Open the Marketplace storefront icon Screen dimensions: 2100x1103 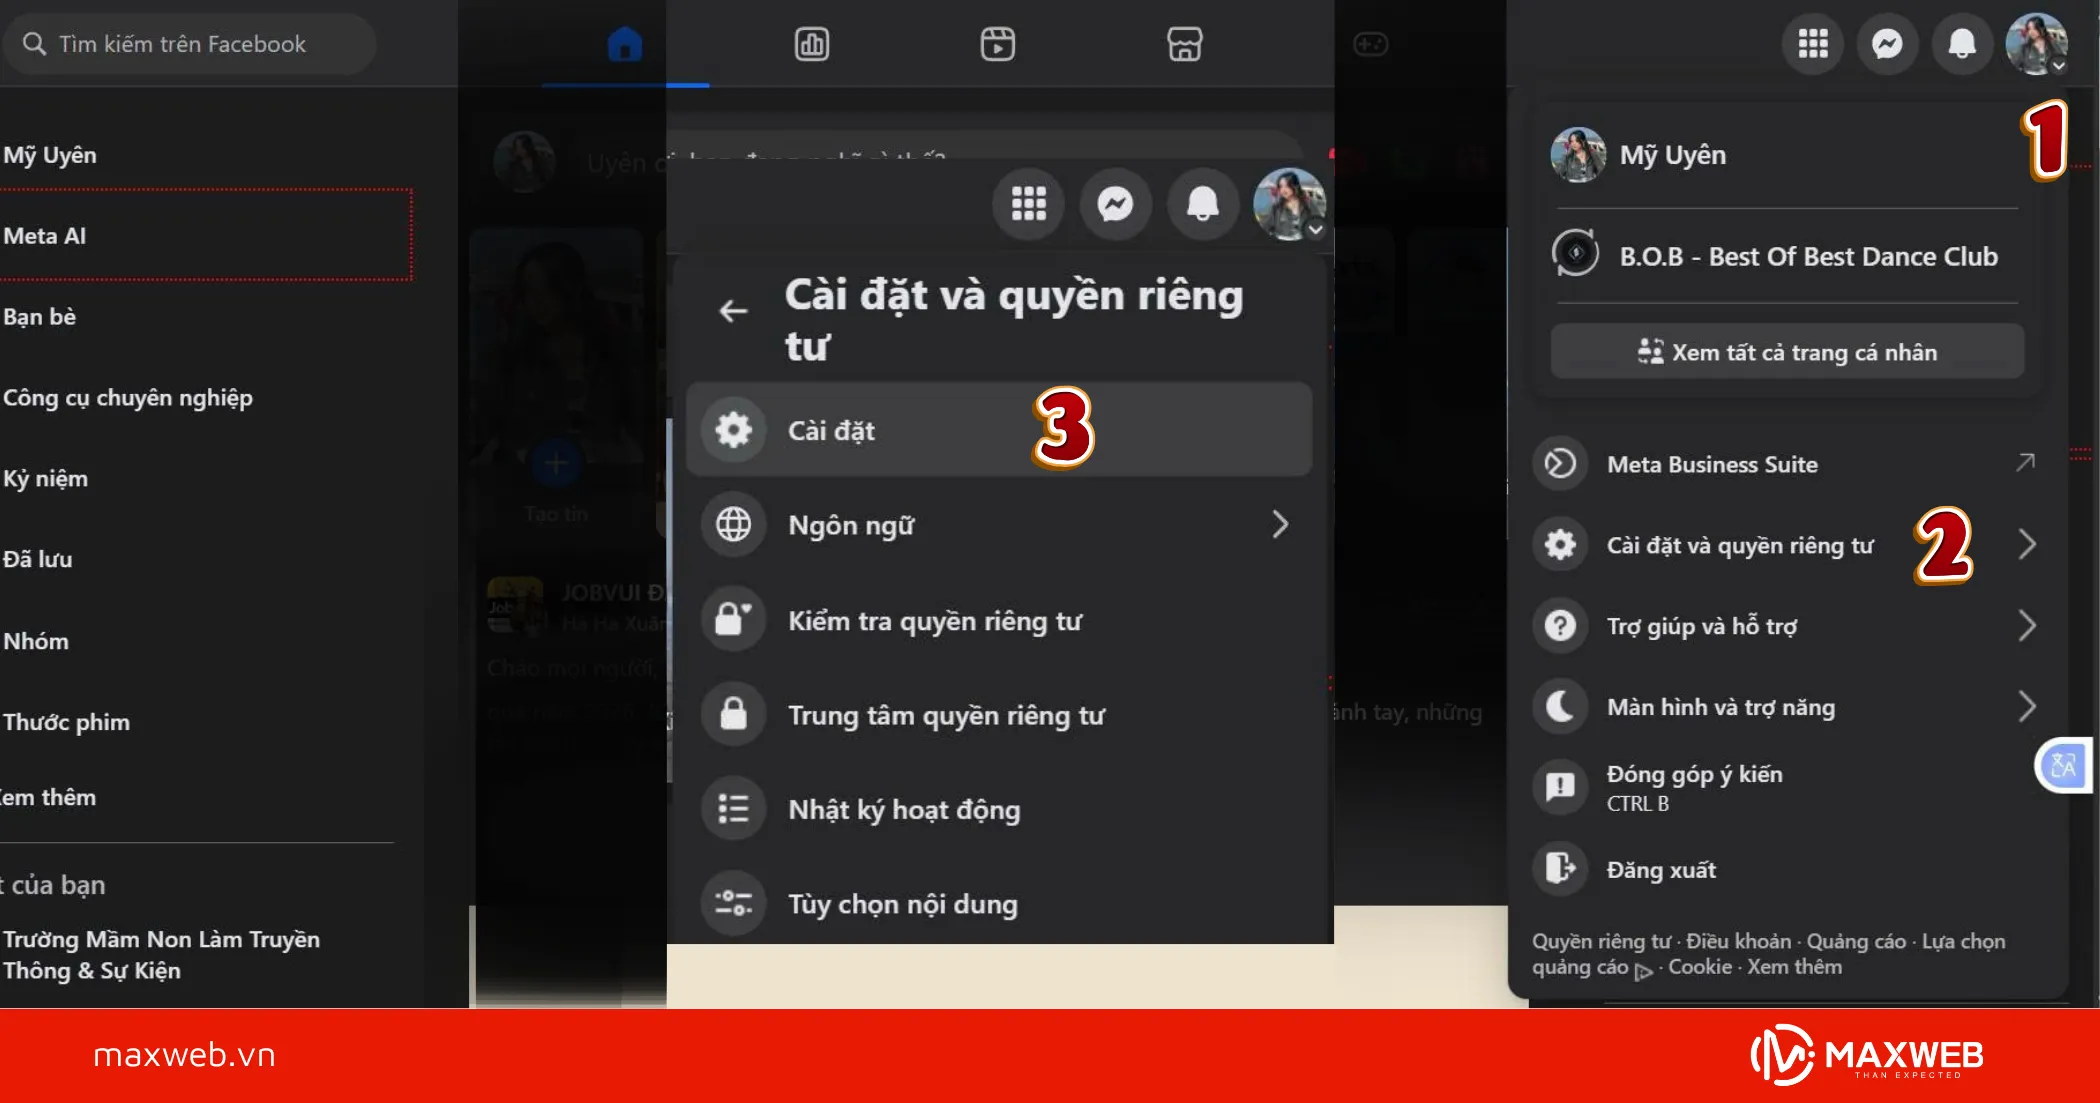coord(1184,44)
